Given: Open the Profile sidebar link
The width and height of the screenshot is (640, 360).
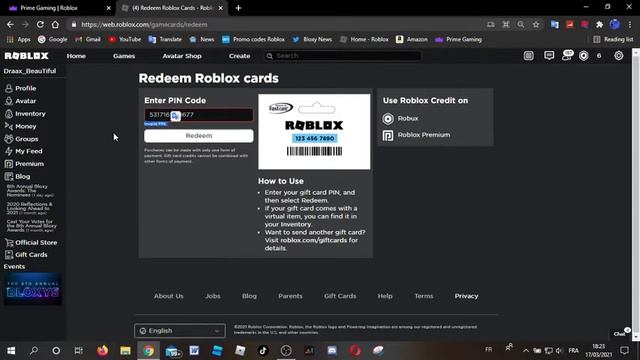Looking at the screenshot, I should (20, 88).
